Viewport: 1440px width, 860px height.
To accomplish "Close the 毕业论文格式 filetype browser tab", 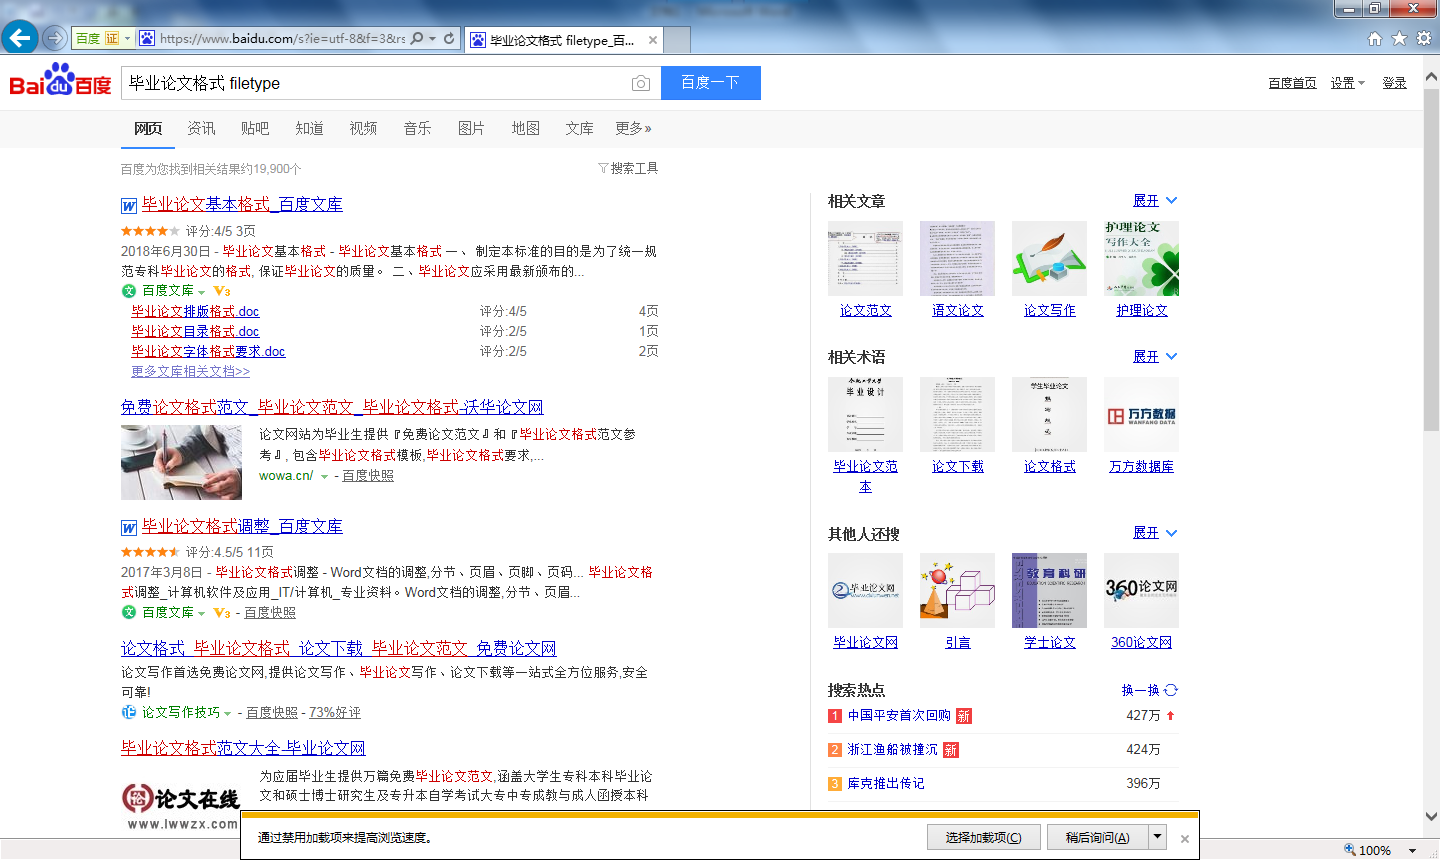I will 653,40.
